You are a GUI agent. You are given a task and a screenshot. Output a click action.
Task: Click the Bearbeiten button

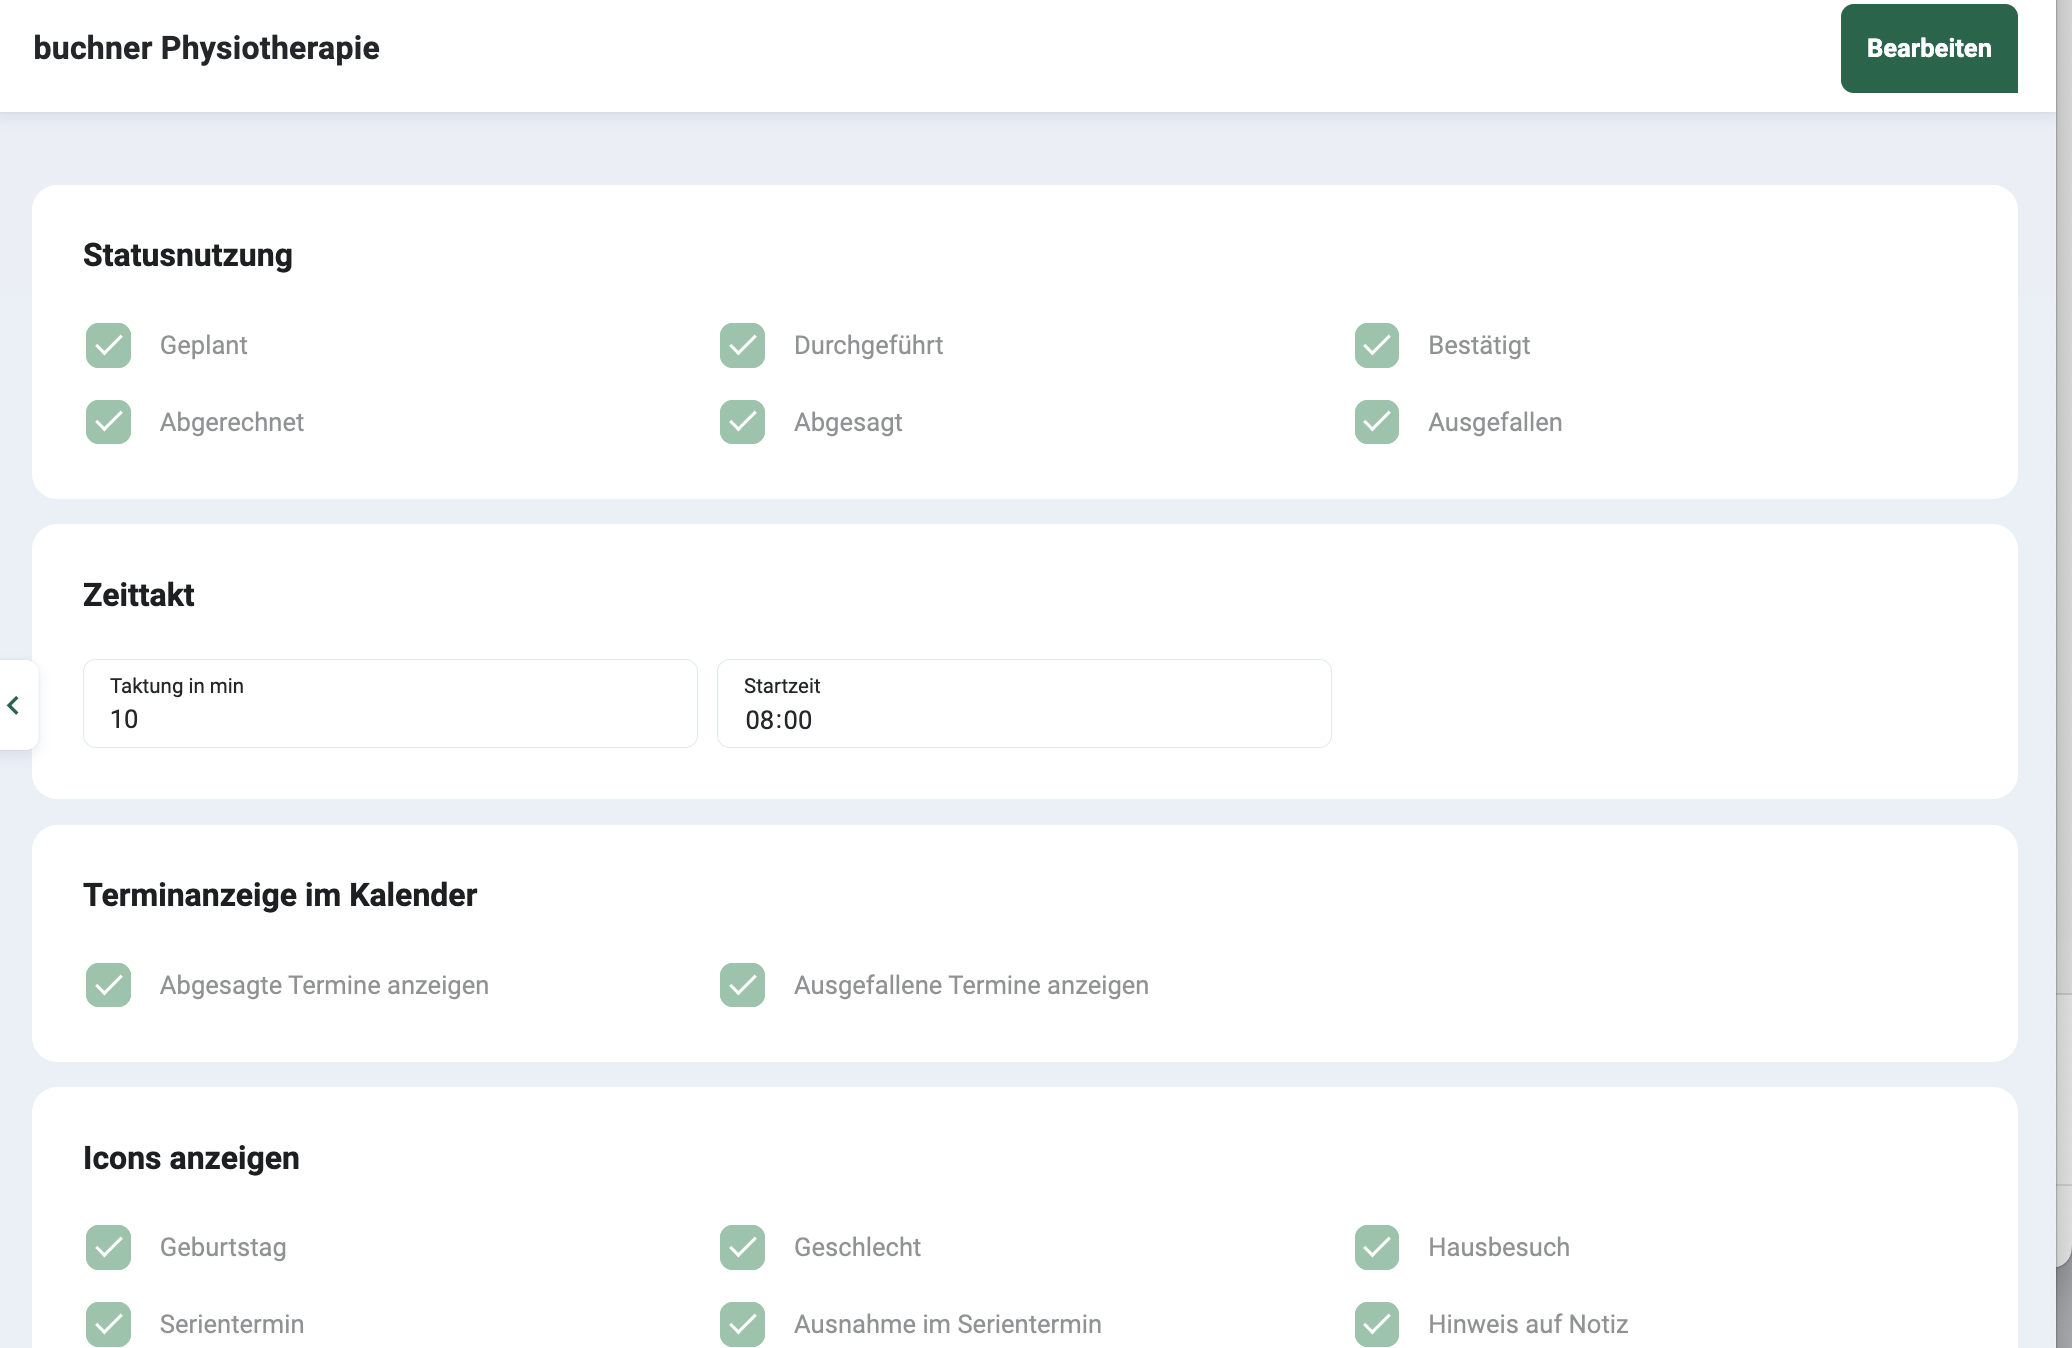coord(1928,48)
